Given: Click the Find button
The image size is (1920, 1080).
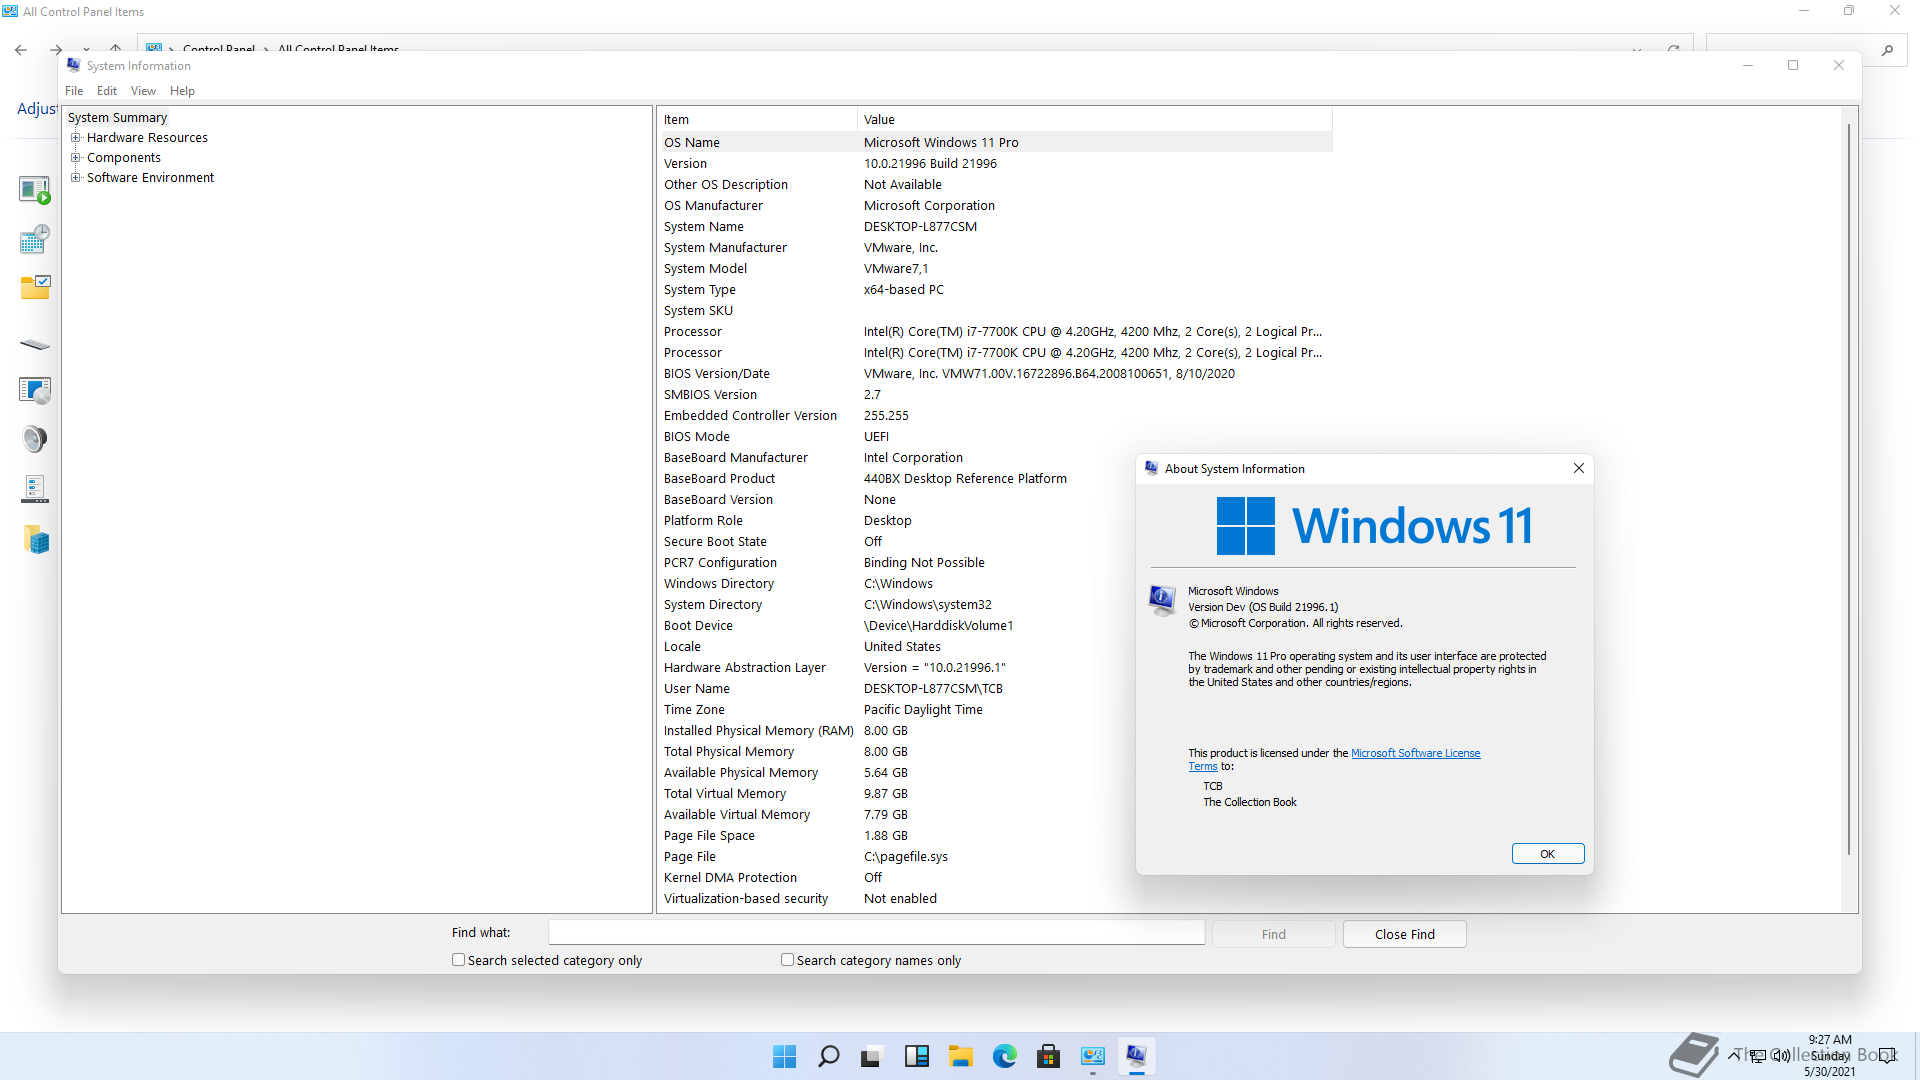Looking at the screenshot, I should pyautogui.click(x=1273, y=934).
